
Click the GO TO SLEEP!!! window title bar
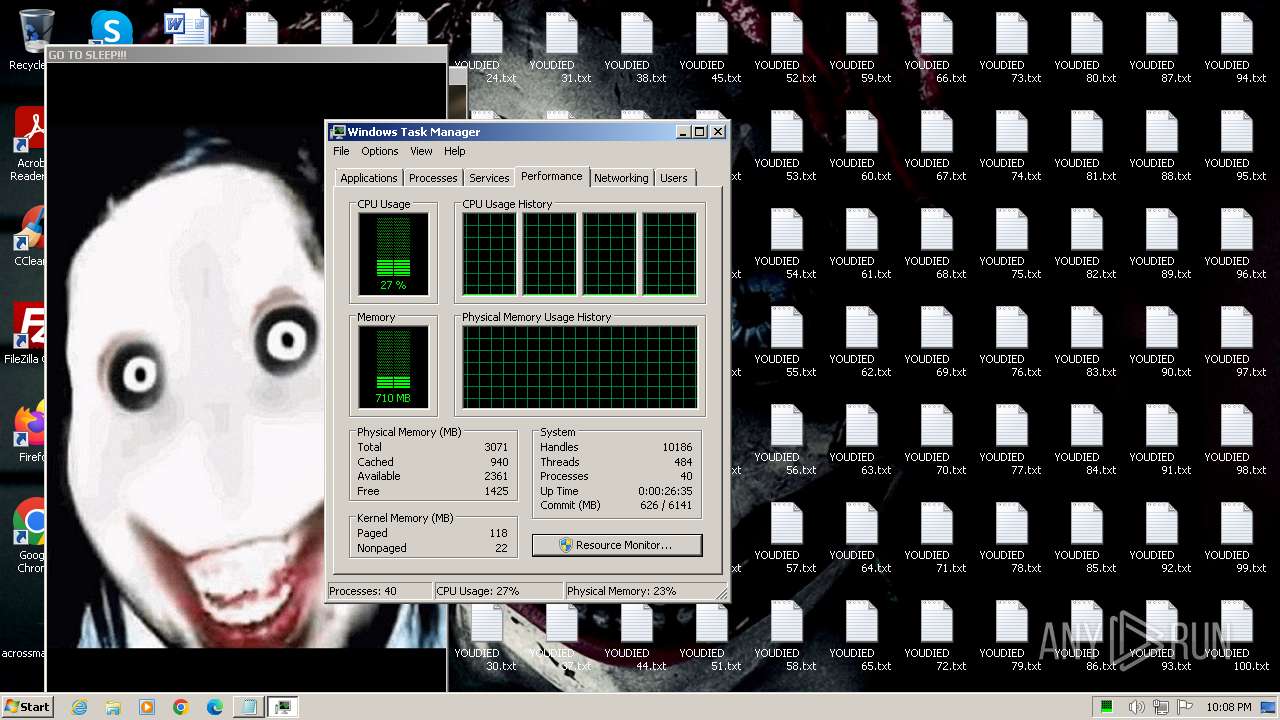tap(246, 54)
